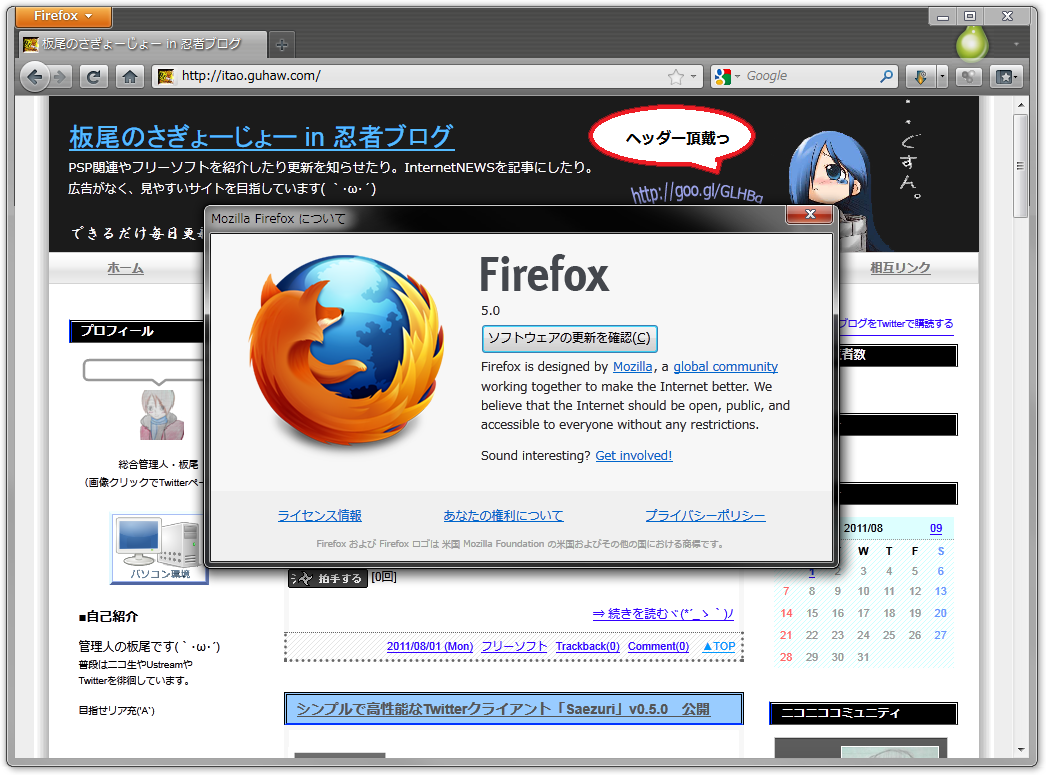
Task: Open the Google search engine selector dropdown
Action: click(x=727, y=77)
